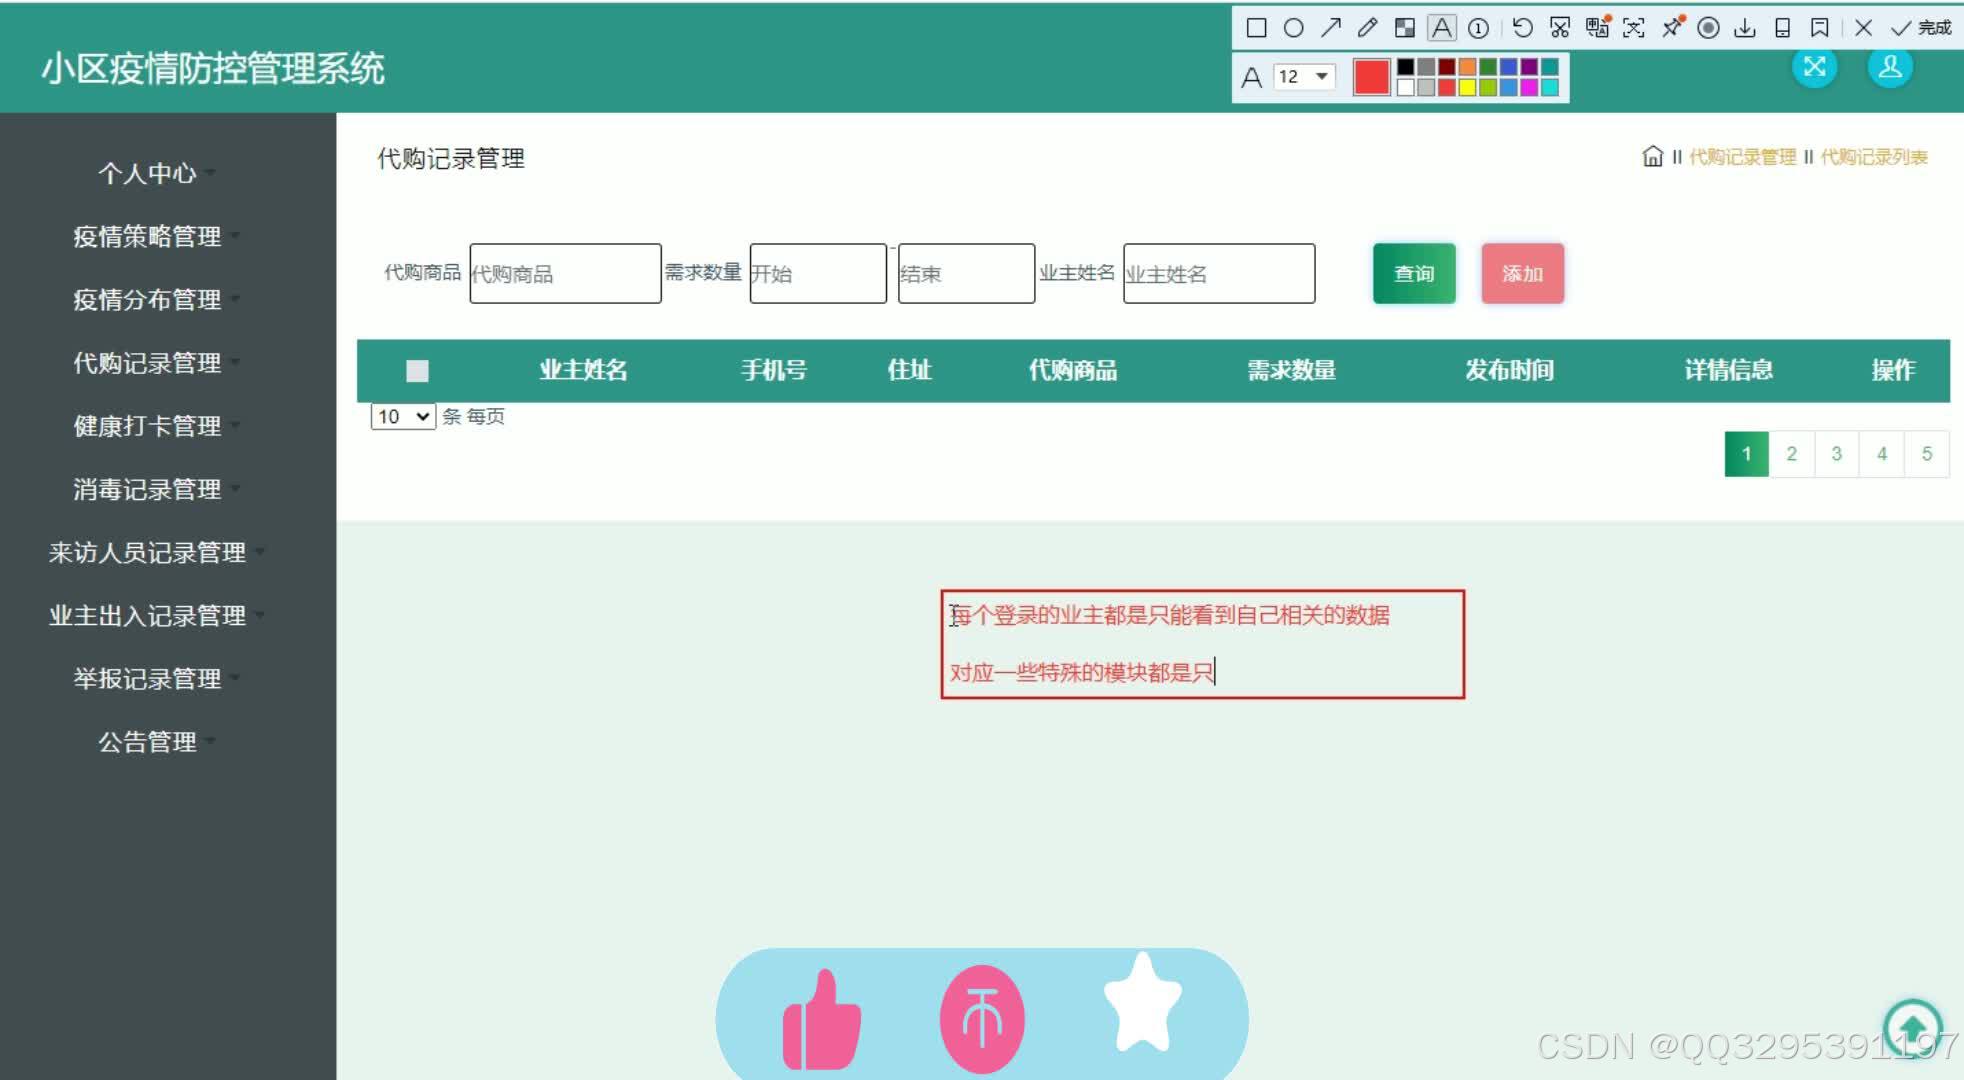Click the pink 添加 add button
1964x1080 pixels.
1522,273
